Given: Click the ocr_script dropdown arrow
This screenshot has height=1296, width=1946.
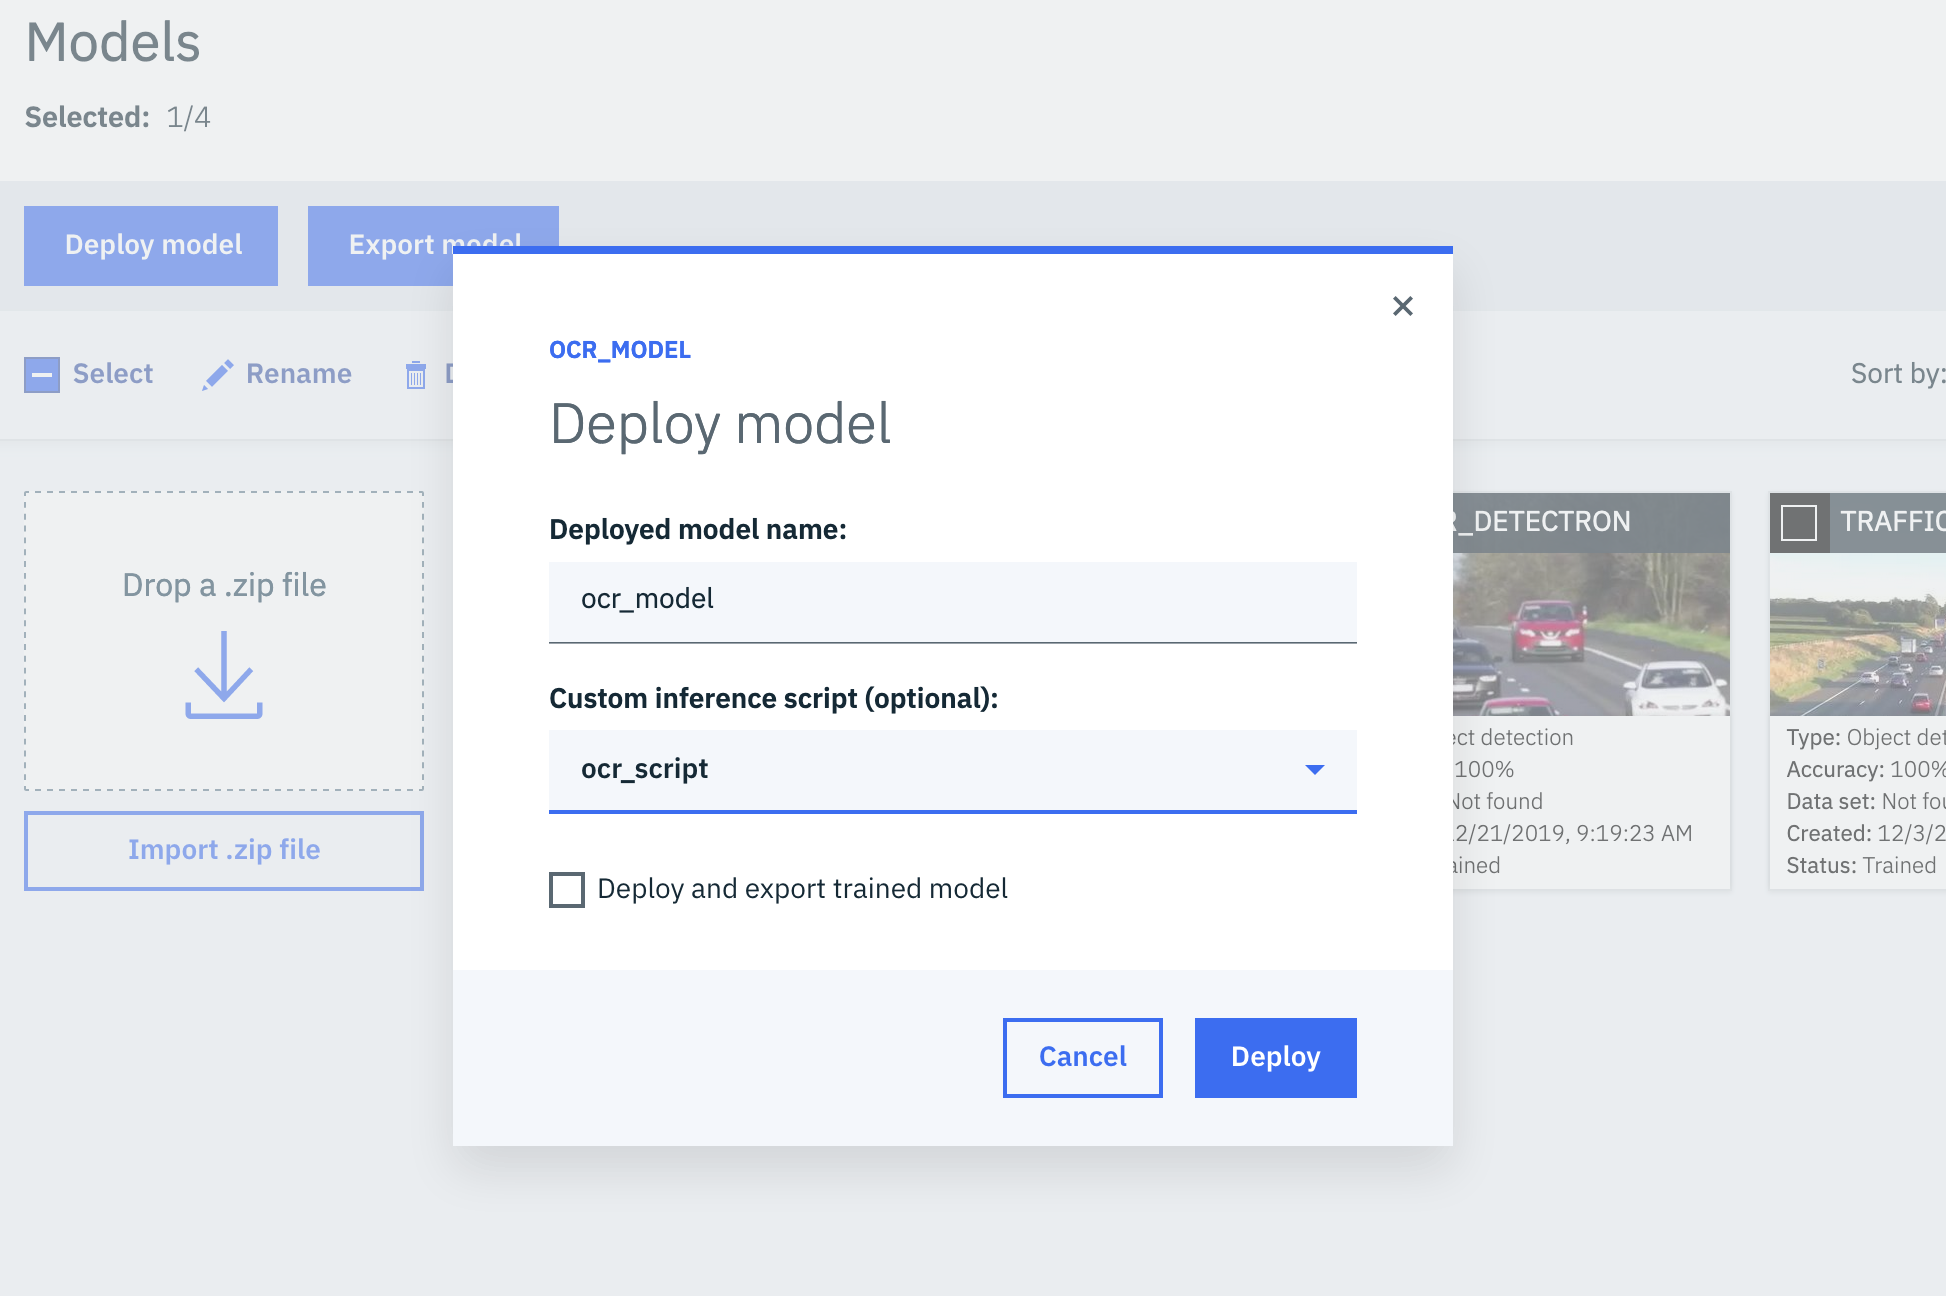Looking at the screenshot, I should coord(1314,769).
